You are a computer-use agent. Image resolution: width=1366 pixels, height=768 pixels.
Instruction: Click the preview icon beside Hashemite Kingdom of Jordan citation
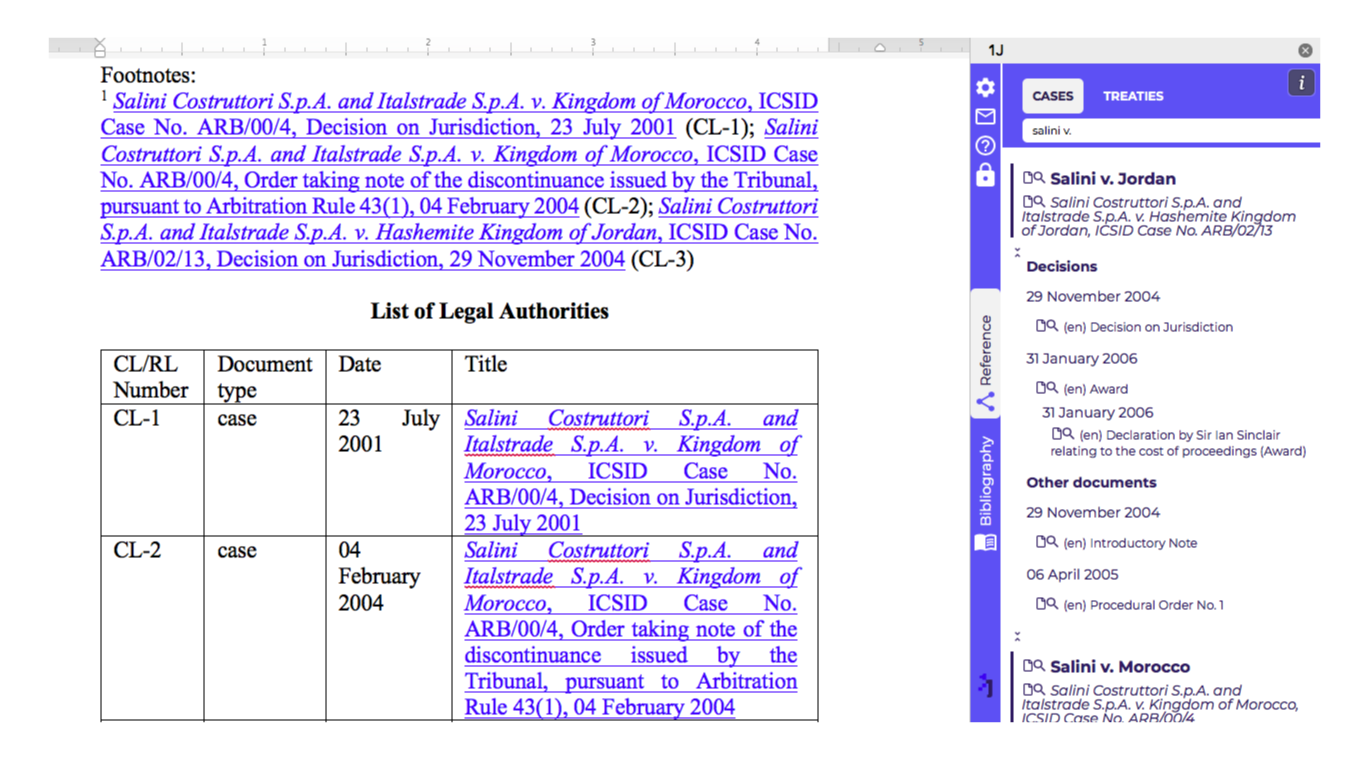pos(1034,201)
